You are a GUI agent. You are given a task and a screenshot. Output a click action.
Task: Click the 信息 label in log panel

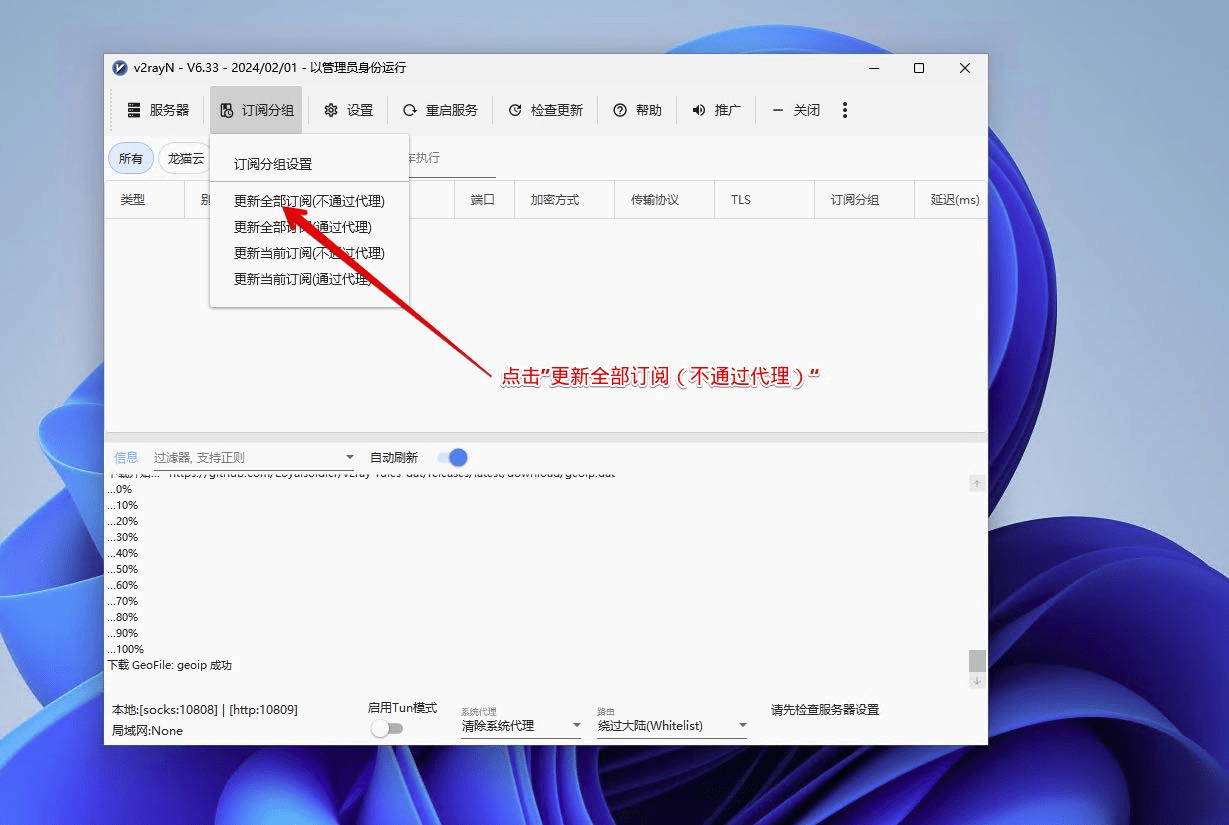point(126,458)
